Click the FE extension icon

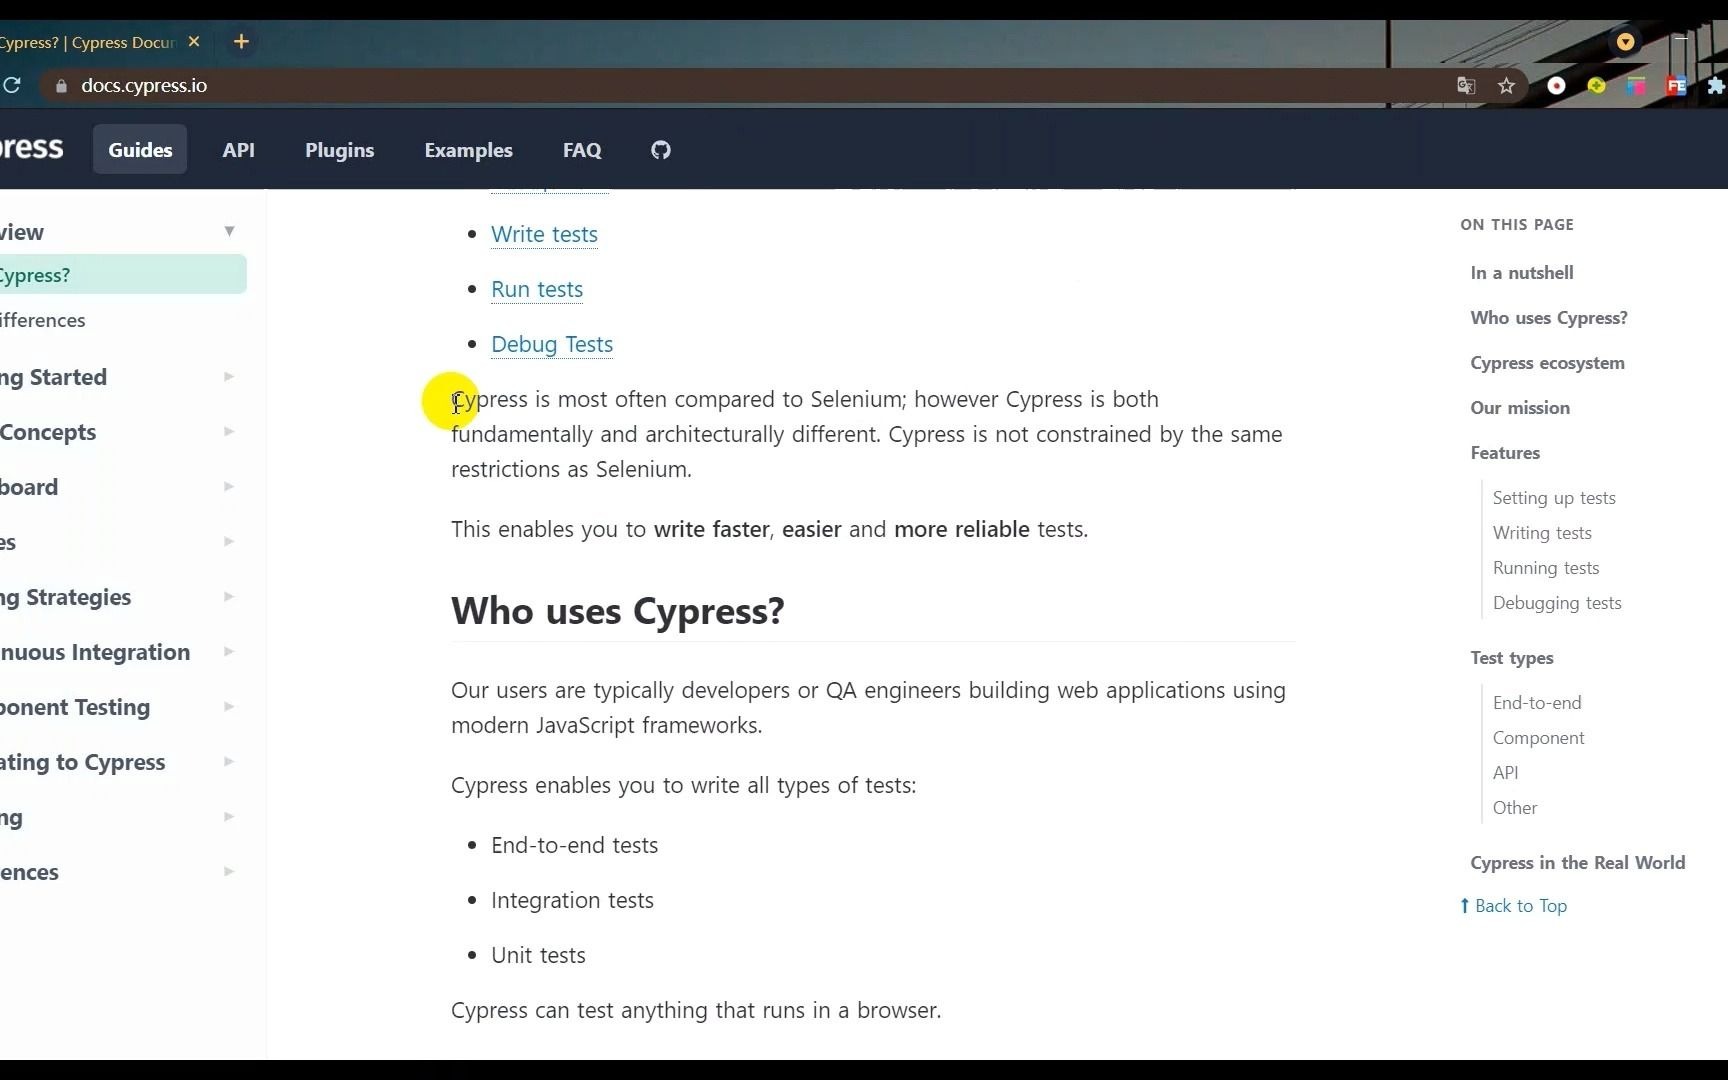point(1676,86)
